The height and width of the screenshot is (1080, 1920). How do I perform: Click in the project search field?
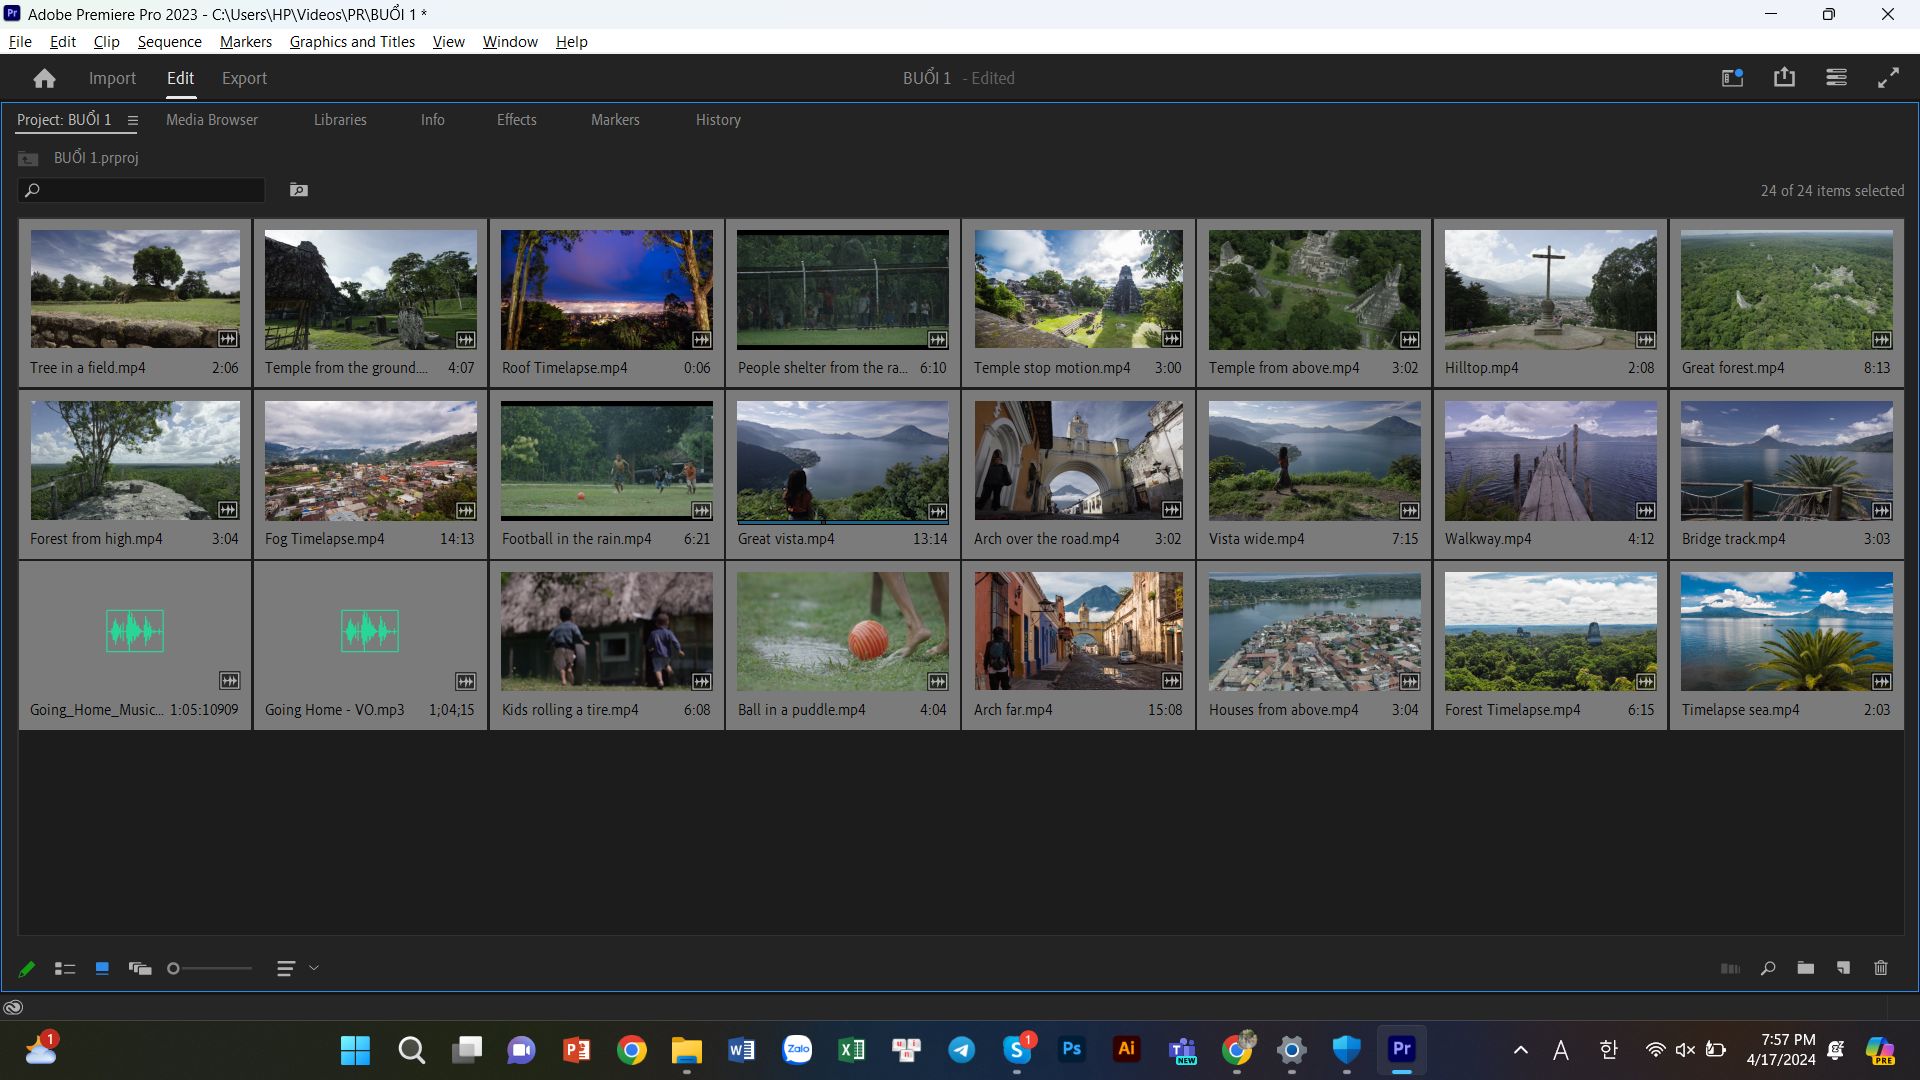point(142,190)
